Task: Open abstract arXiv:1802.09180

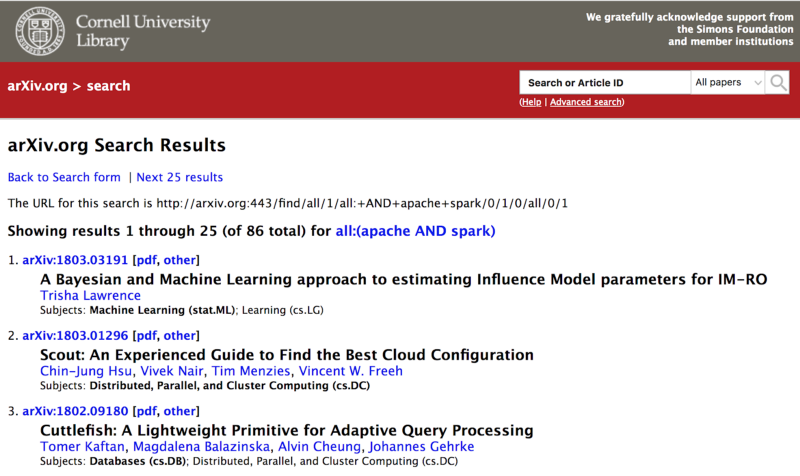Action: [75, 411]
